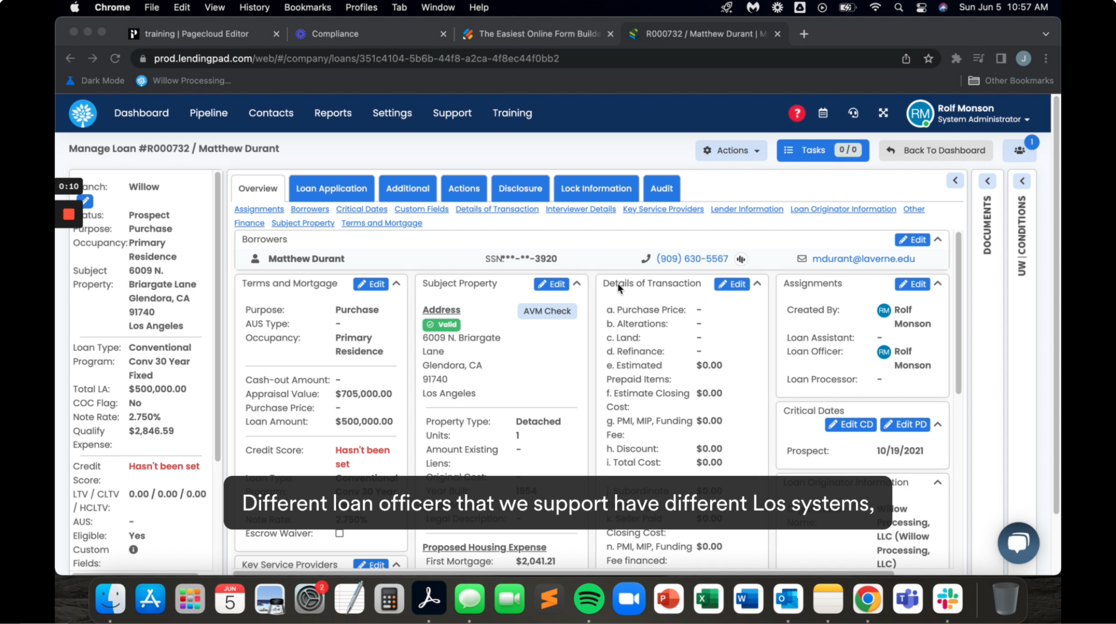Image resolution: width=1116 pixels, height=624 pixels.
Task: Click the fullscreen expand arrows icon
Action: (883, 113)
